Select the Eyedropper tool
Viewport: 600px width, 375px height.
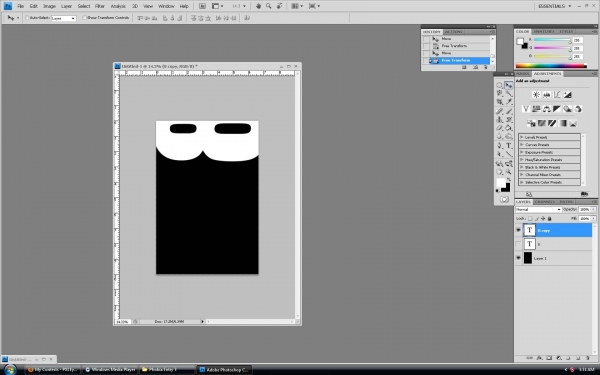tap(509, 102)
